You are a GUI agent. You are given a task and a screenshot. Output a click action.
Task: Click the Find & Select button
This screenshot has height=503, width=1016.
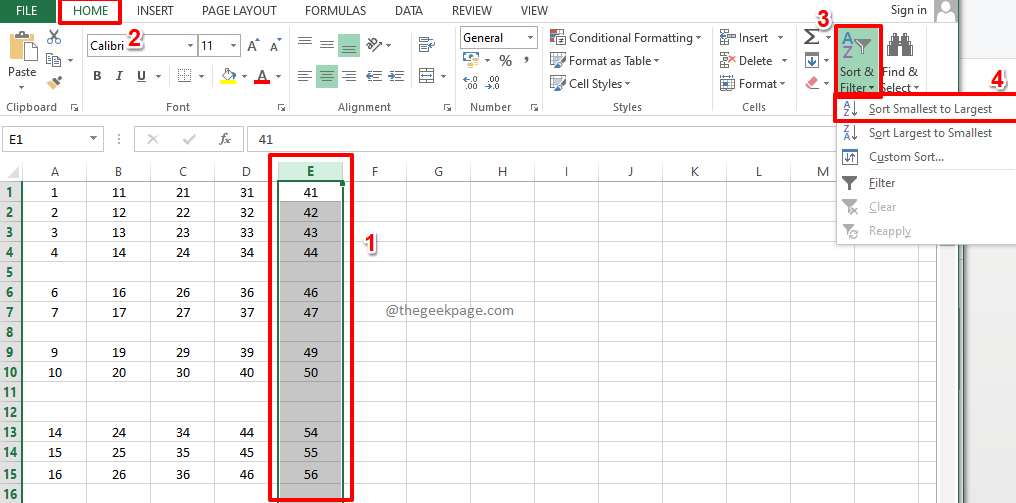pos(900,60)
